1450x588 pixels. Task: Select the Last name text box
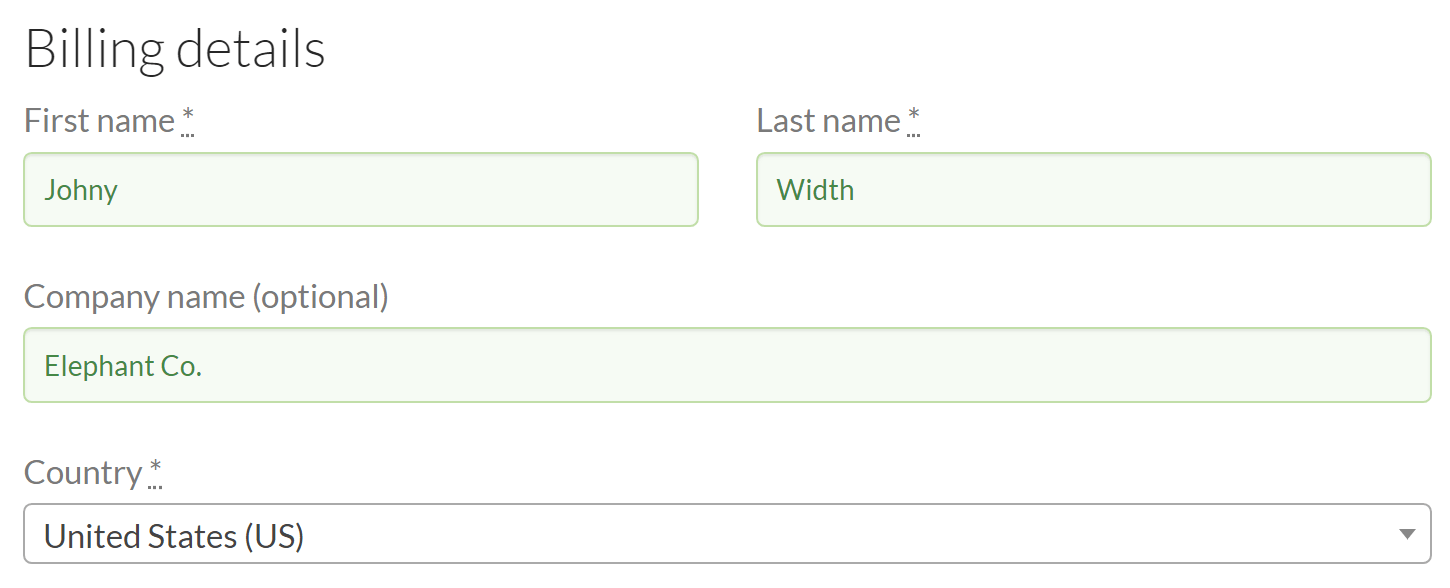click(1093, 189)
